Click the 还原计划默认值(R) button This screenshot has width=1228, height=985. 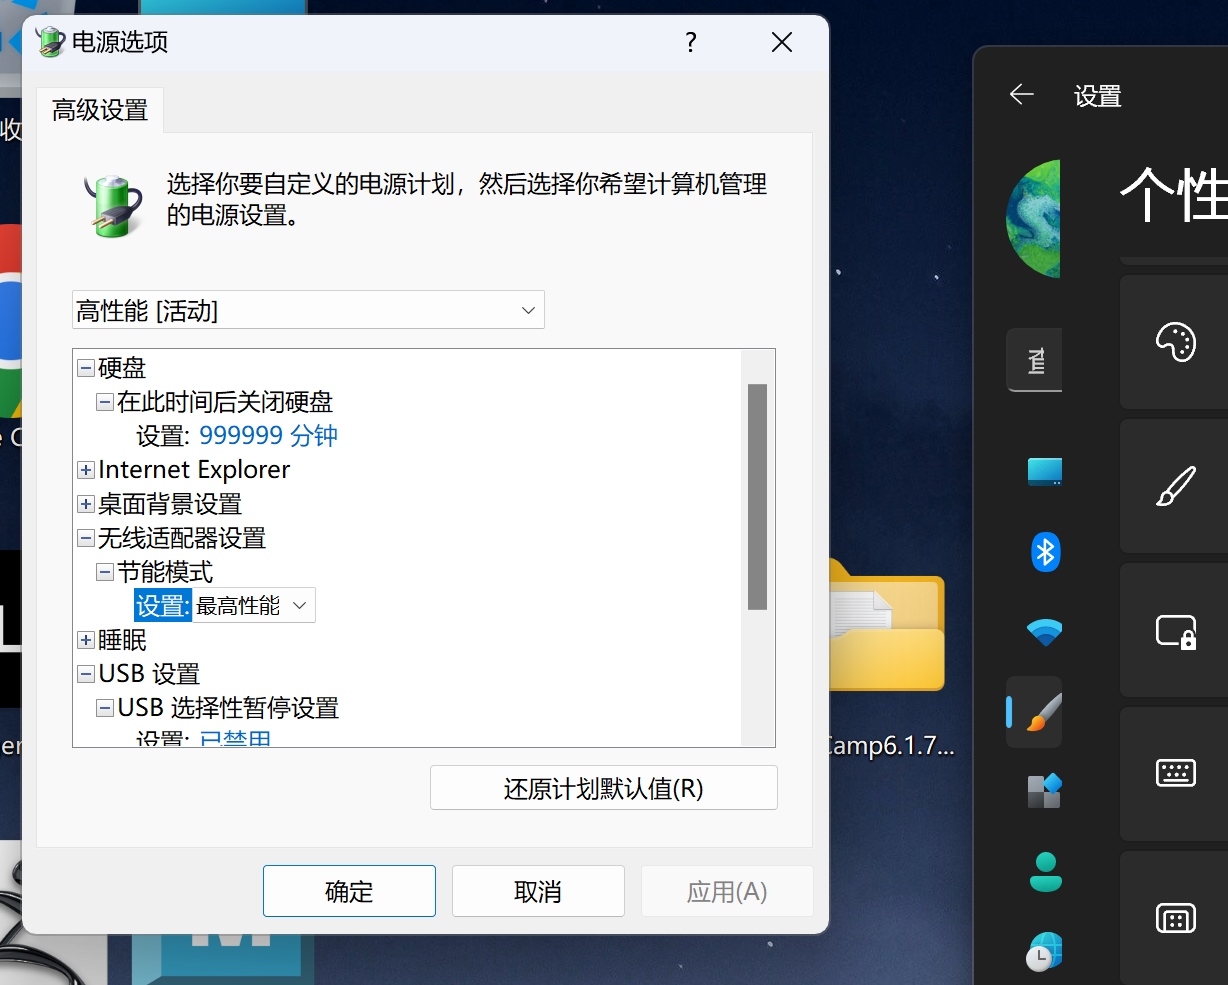tap(603, 788)
